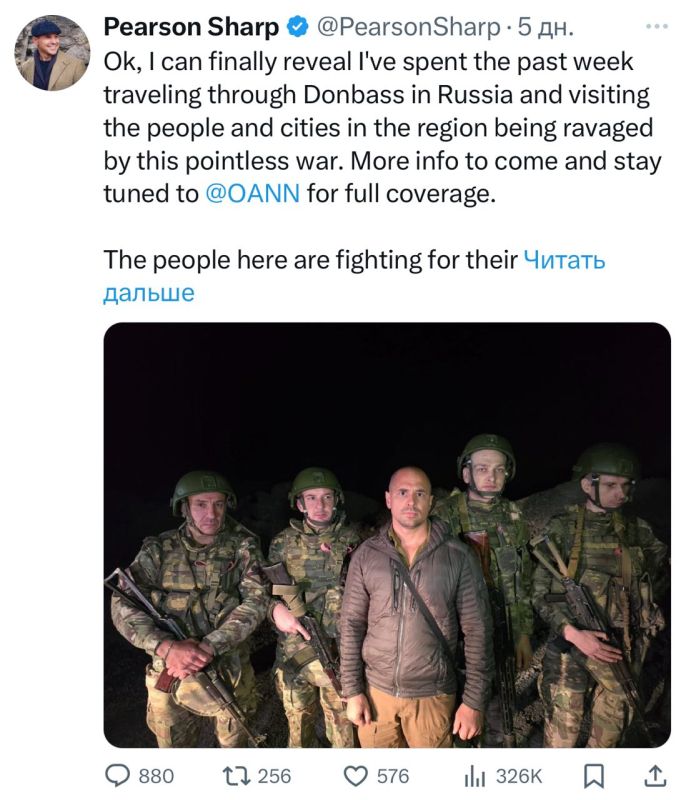The width and height of the screenshot is (686, 800).
Task: Open the reply speech bubble icon
Action: click(119, 775)
